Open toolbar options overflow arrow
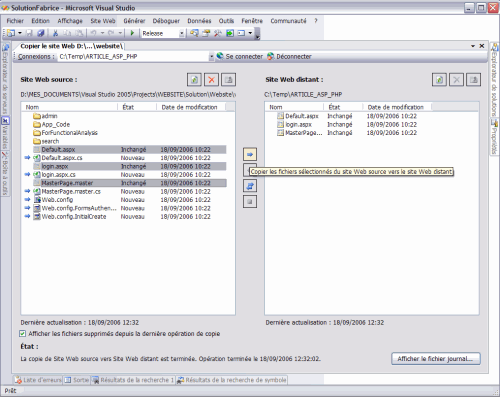This screenshot has height=397, width=500. click(x=257, y=34)
